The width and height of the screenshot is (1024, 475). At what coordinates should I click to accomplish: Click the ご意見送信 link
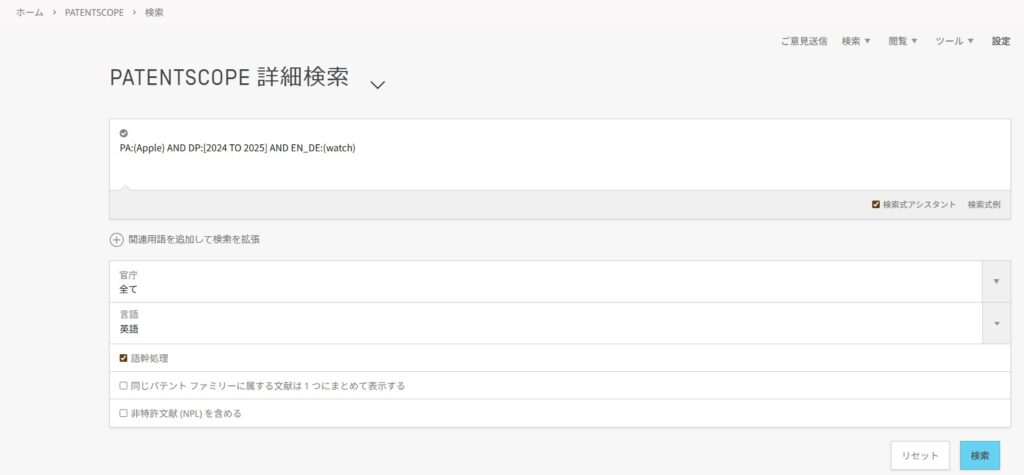tap(804, 41)
